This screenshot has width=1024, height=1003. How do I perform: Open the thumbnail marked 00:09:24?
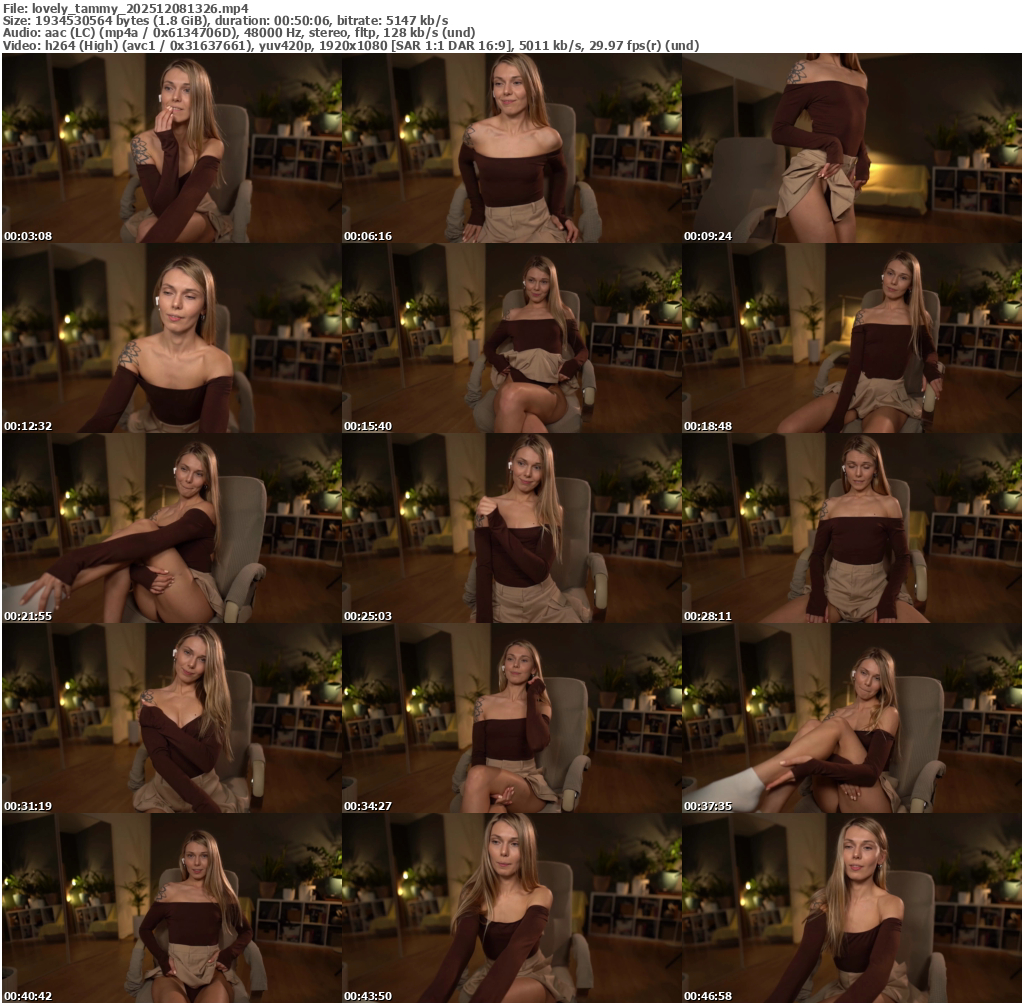[x=852, y=148]
